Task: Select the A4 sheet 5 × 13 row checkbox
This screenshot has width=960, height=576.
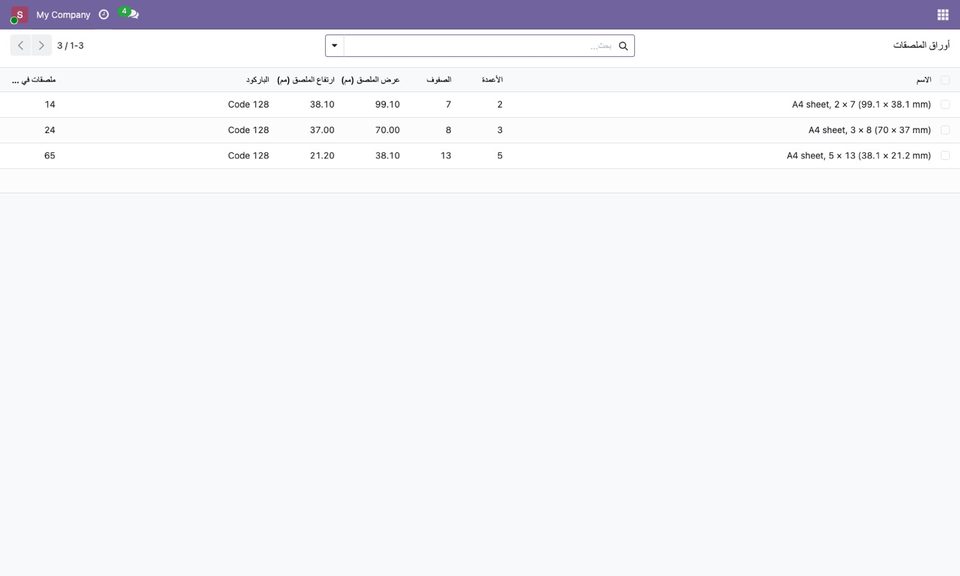Action: click(945, 156)
